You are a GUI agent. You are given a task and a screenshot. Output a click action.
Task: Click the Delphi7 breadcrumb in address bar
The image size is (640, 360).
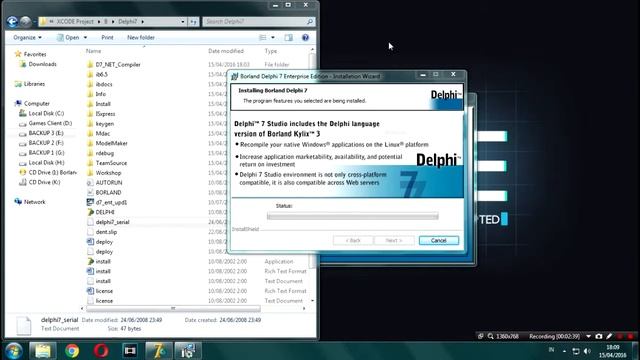tap(128, 22)
